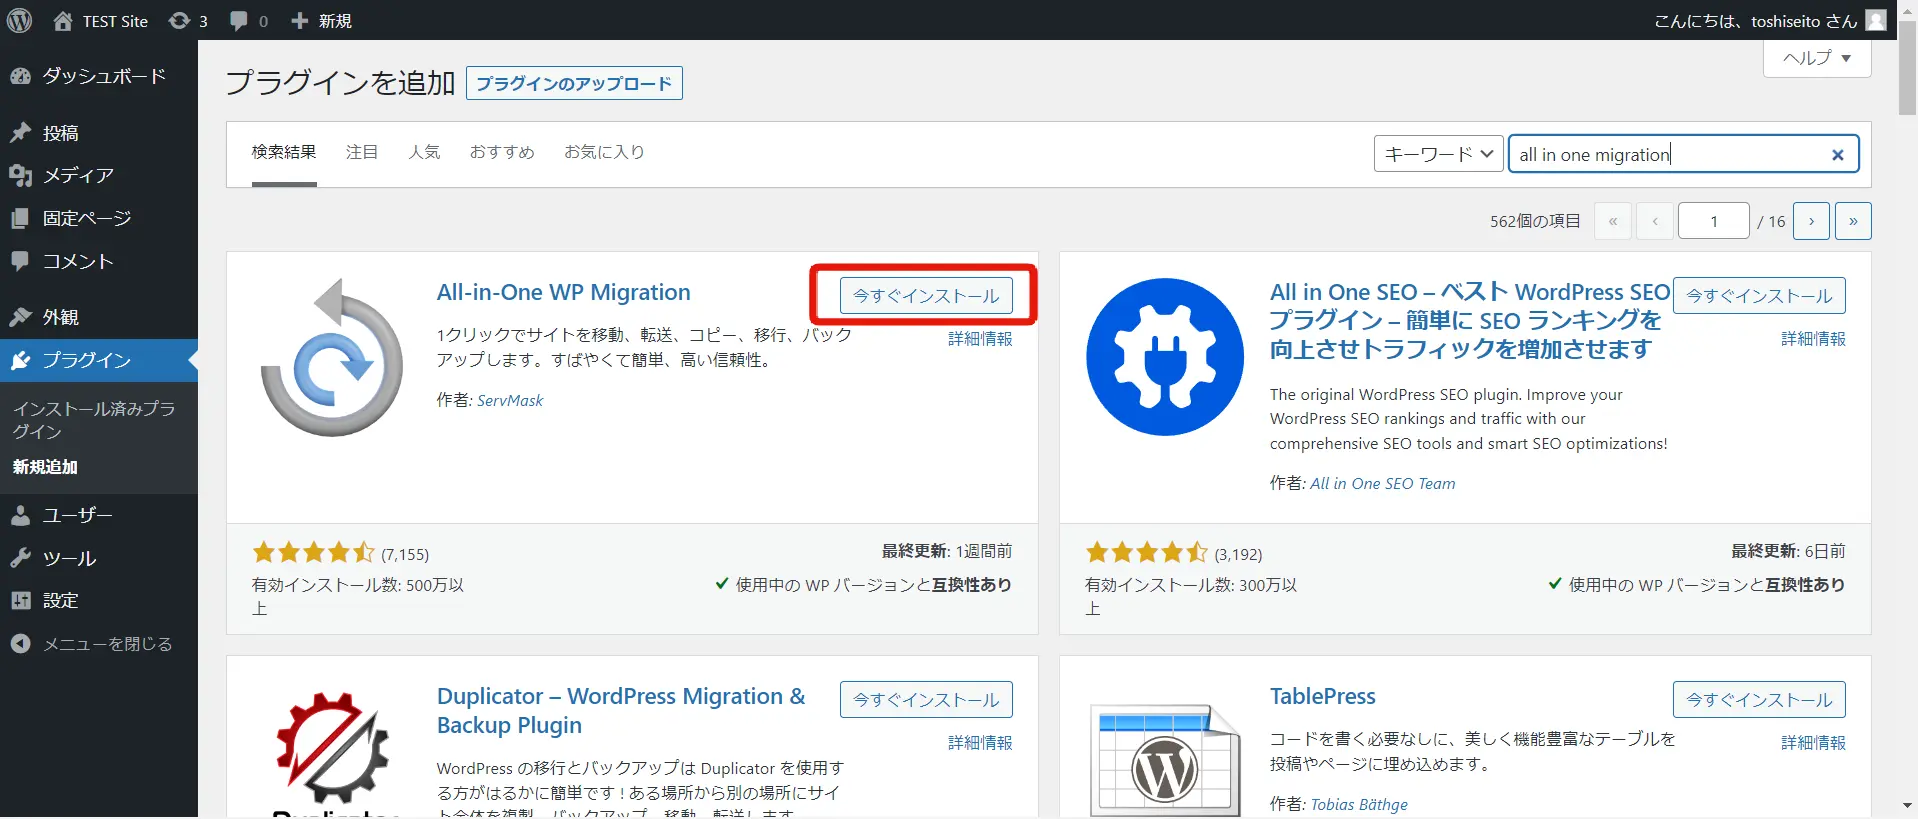Go to previous page with ‹ button
This screenshot has width=1918, height=819.
pos(1655,221)
